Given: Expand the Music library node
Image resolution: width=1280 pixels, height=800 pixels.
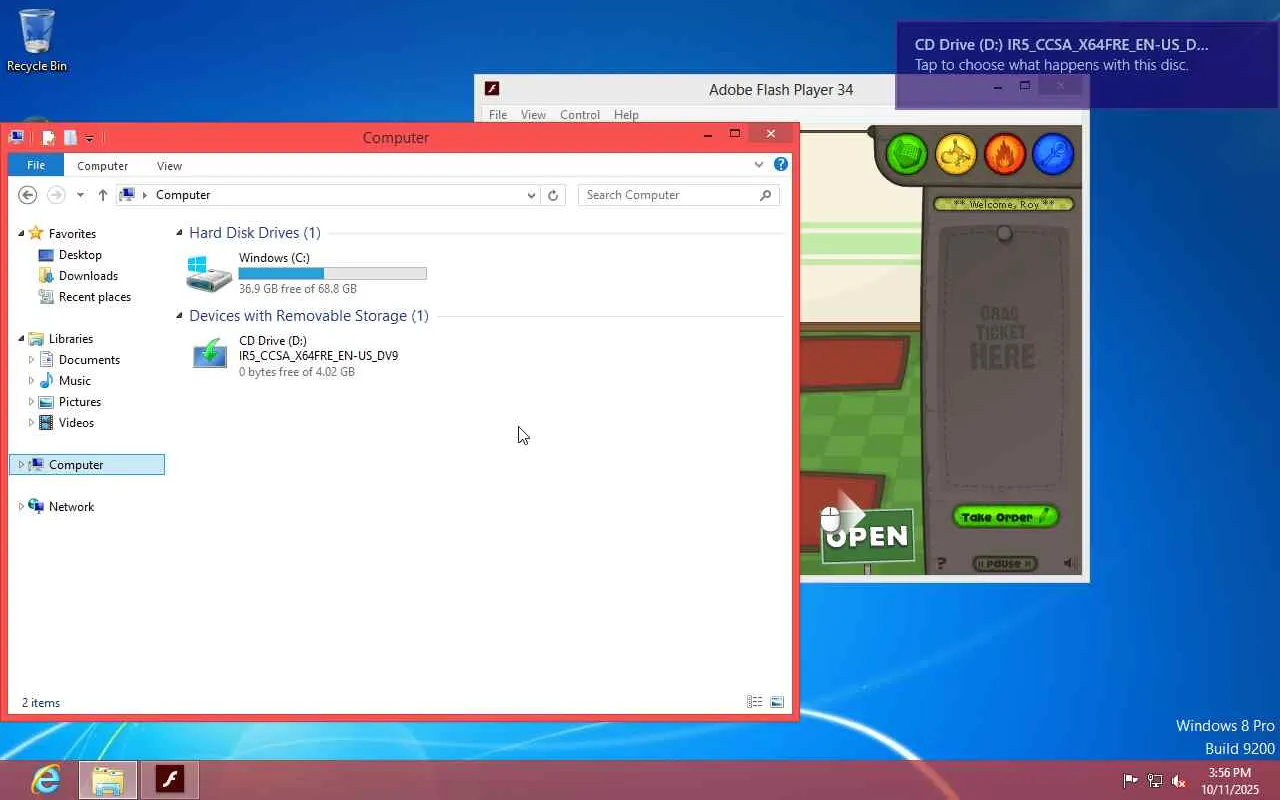Looking at the screenshot, I should [31, 381].
